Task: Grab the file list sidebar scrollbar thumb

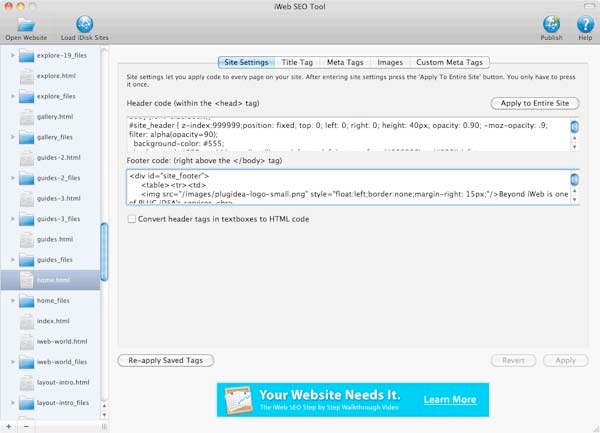Action: coord(104,252)
